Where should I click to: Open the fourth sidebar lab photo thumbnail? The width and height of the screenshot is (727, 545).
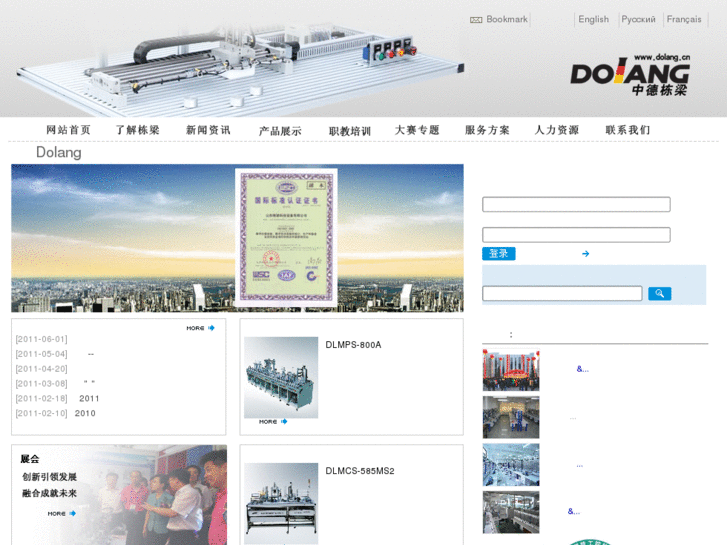pos(511,512)
